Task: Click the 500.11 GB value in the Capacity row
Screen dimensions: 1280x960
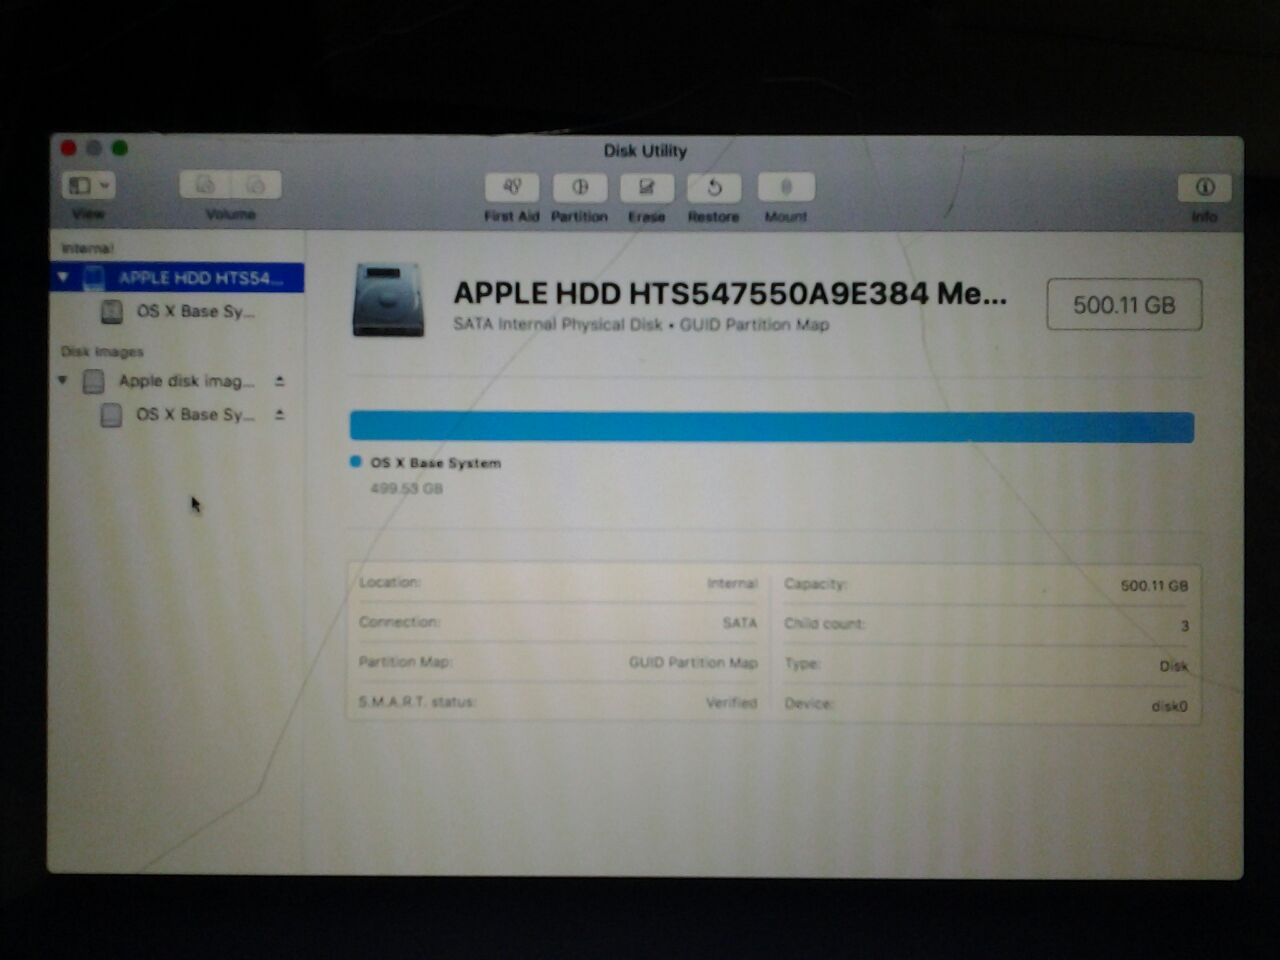Action: [x=1154, y=586]
